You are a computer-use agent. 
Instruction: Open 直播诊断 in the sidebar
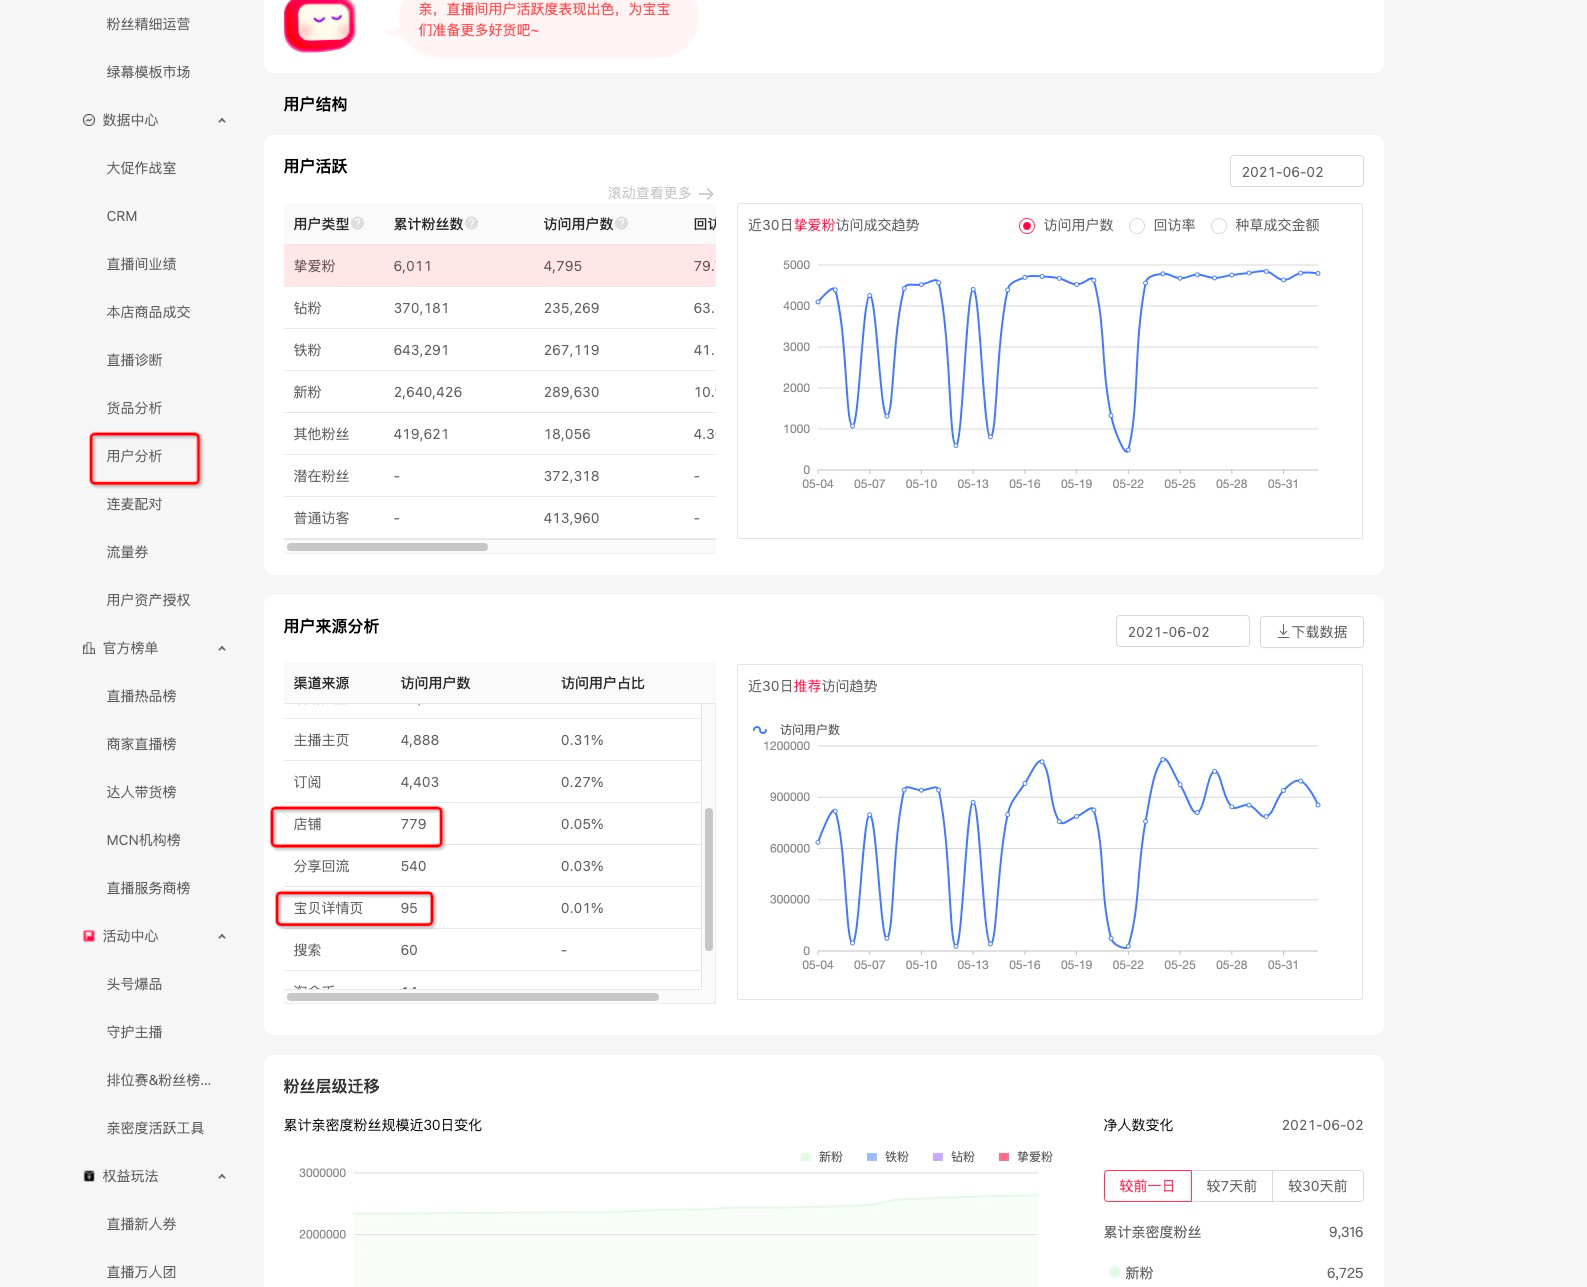click(134, 360)
